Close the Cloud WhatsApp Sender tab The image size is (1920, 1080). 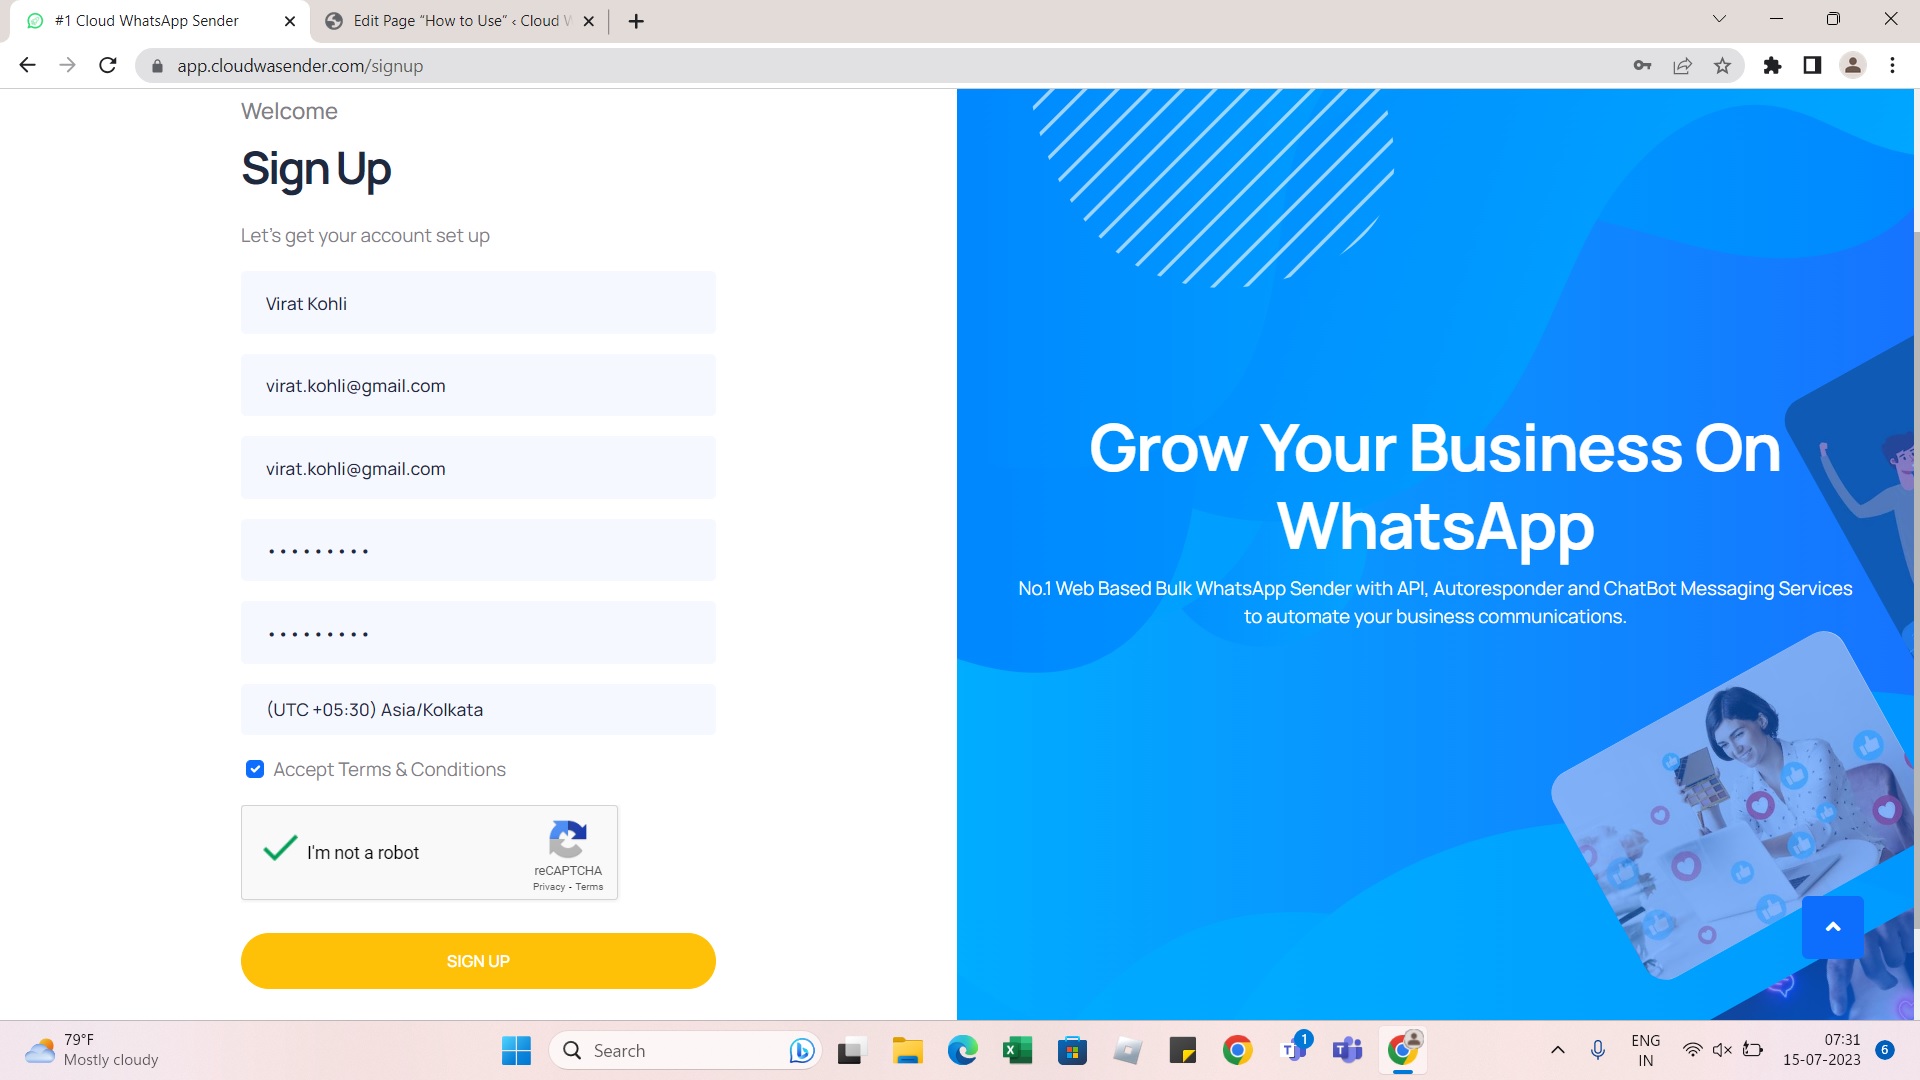(x=290, y=21)
